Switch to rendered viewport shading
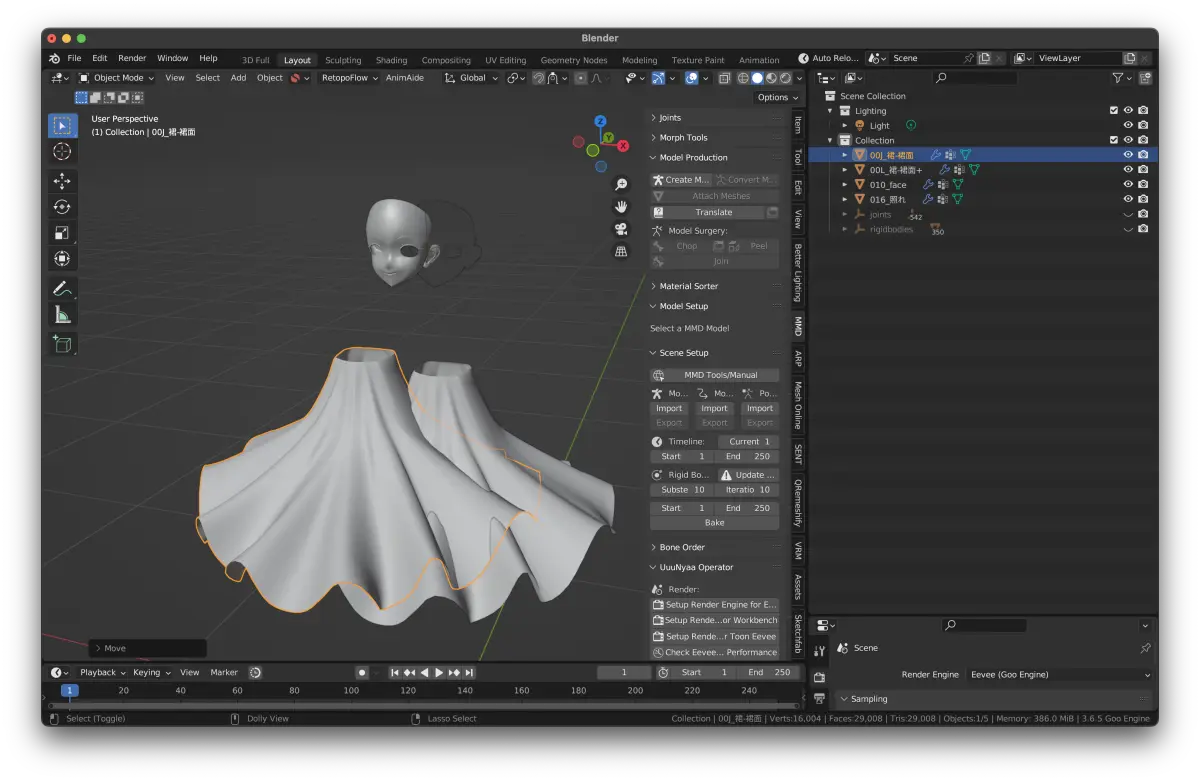This screenshot has width=1200, height=781. tap(785, 78)
